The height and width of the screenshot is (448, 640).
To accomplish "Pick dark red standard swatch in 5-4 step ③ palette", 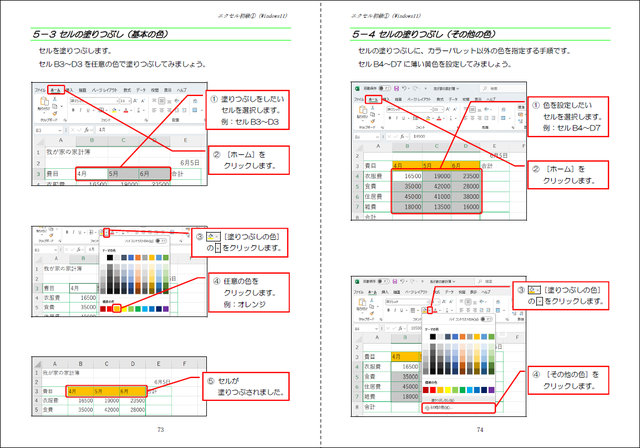I will point(426,390).
